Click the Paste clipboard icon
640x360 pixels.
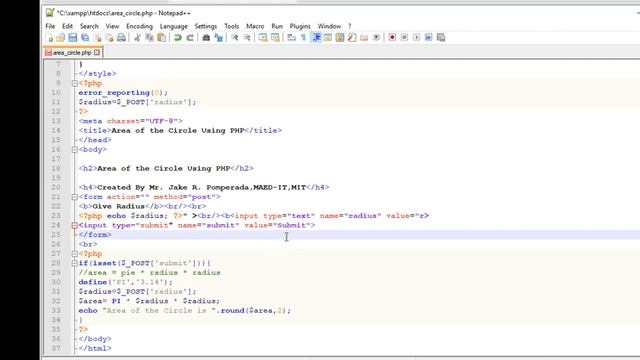162,38
